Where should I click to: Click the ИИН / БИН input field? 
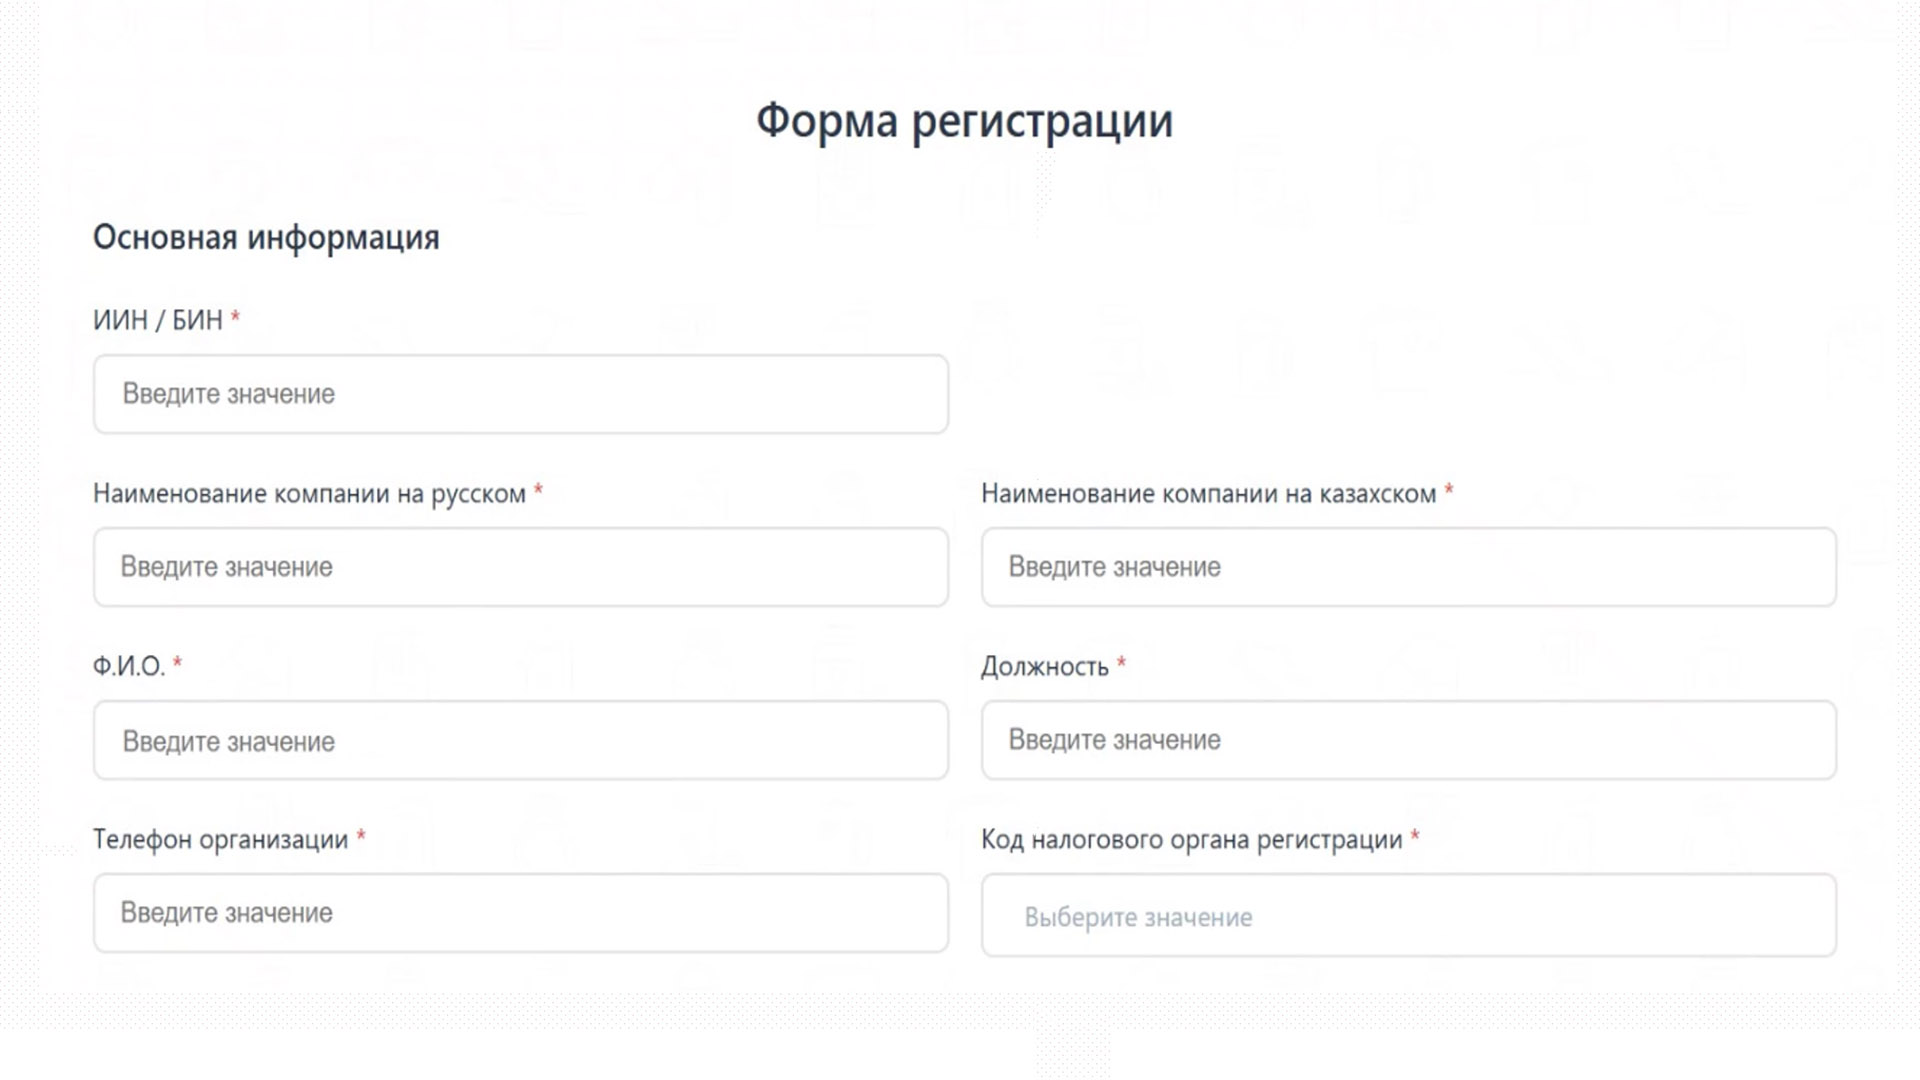(x=520, y=393)
